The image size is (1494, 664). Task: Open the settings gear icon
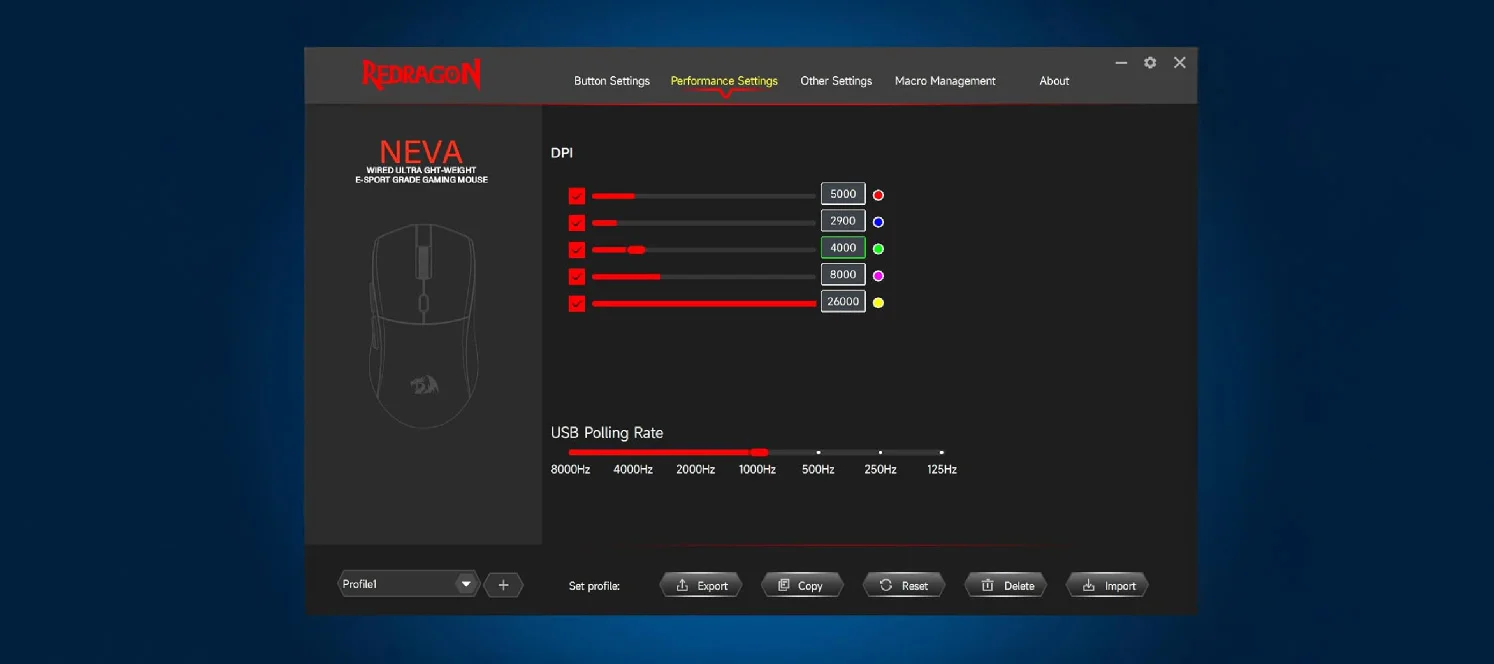(1150, 62)
